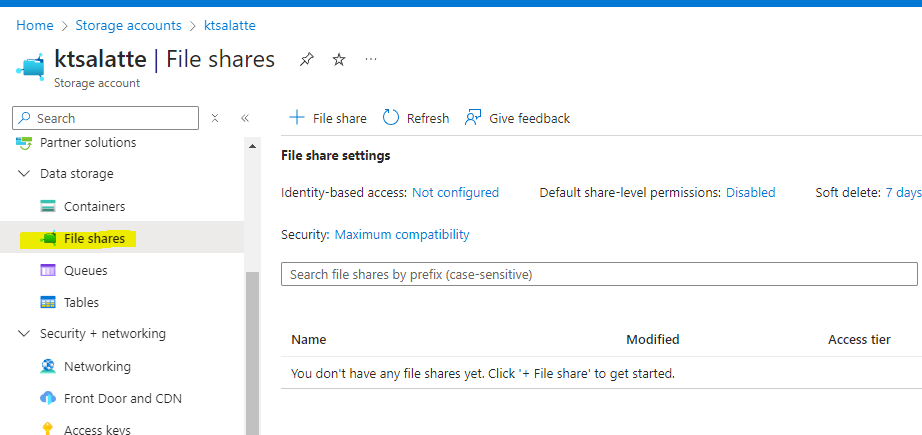Click the Tables grid icon
This screenshot has width=922, height=435.
click(48, 302)
